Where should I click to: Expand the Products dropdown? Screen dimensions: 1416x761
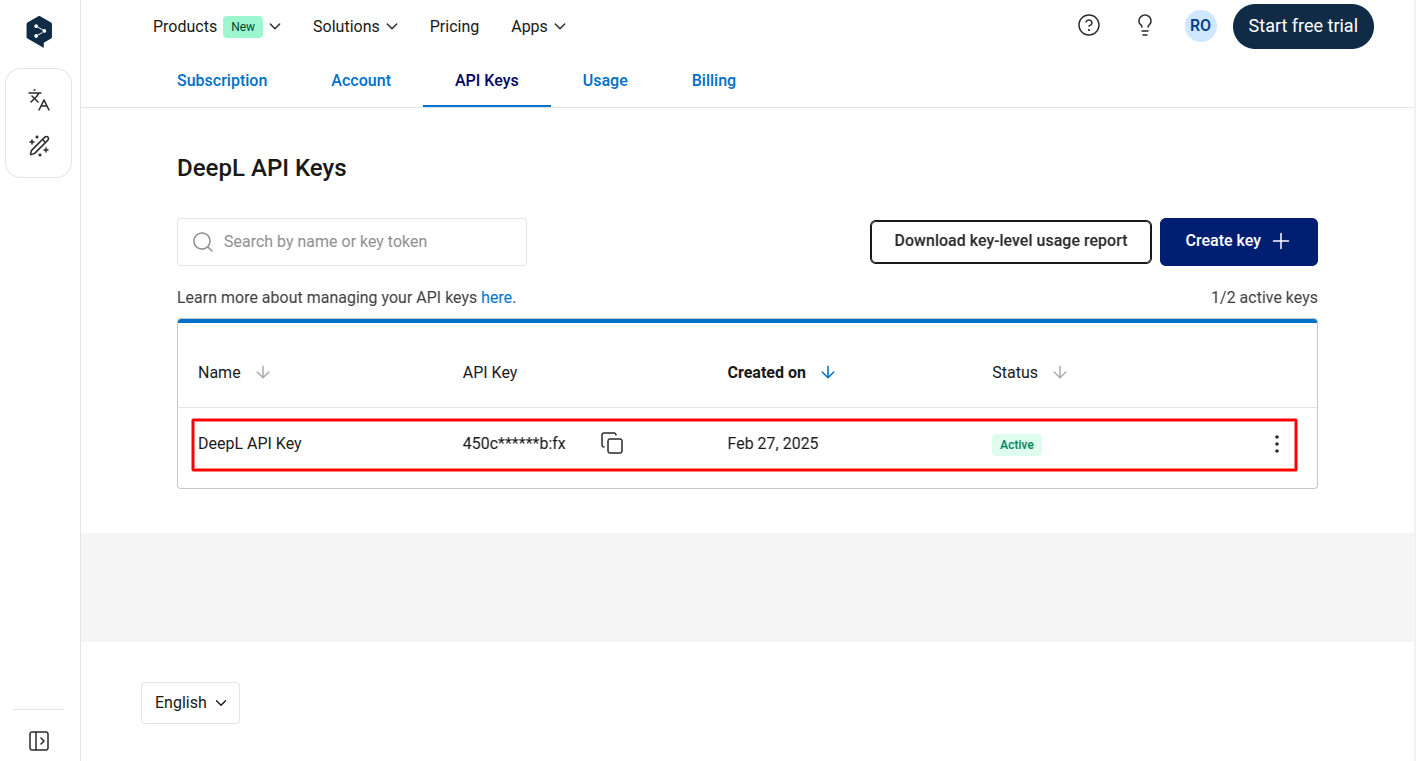click(217, 26)
